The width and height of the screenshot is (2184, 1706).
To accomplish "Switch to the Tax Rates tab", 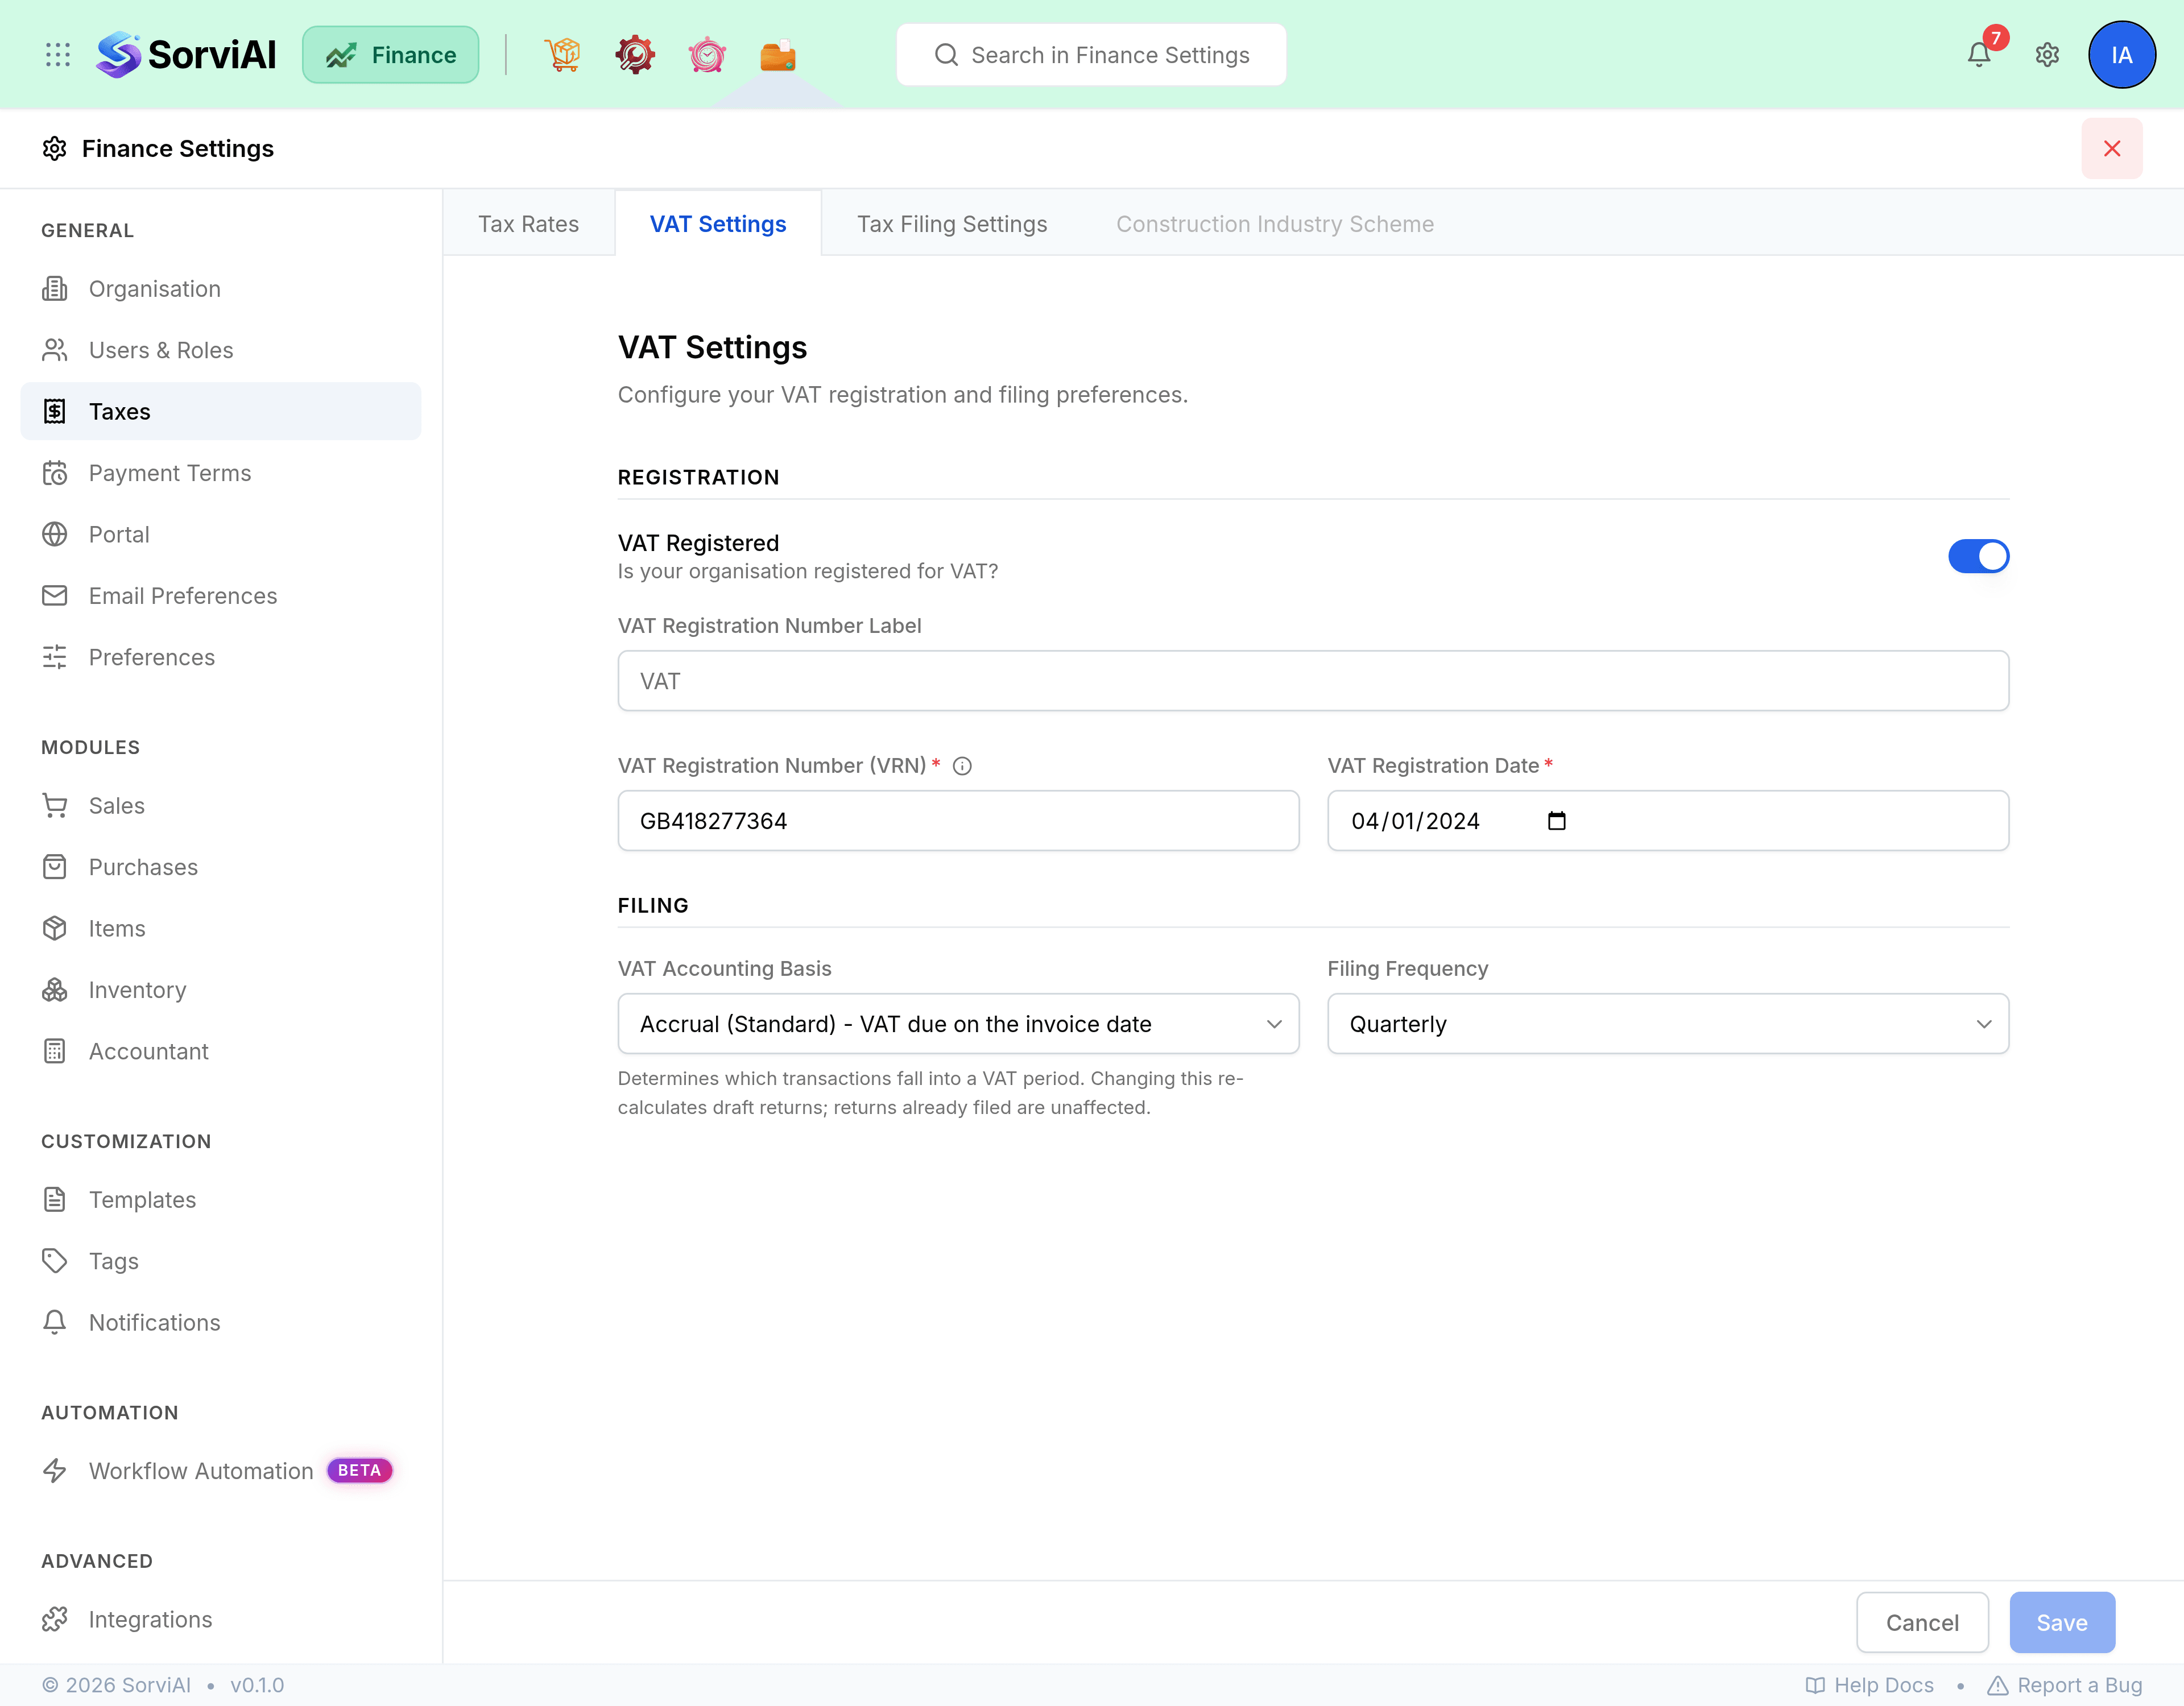I will [529, 224].
